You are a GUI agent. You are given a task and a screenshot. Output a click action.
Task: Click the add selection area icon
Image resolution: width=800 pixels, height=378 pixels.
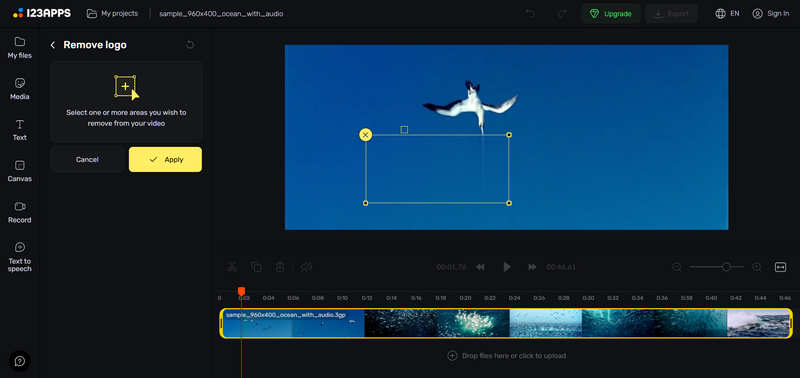point(126,87)
